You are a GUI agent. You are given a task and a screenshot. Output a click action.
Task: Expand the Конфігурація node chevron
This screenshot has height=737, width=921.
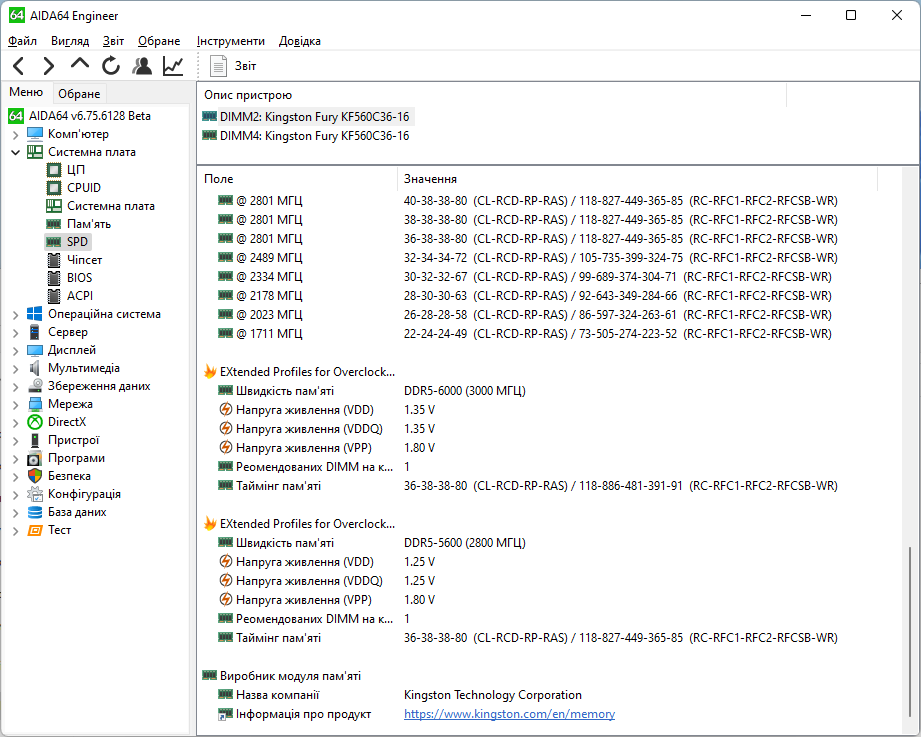(x=15, y=495)
